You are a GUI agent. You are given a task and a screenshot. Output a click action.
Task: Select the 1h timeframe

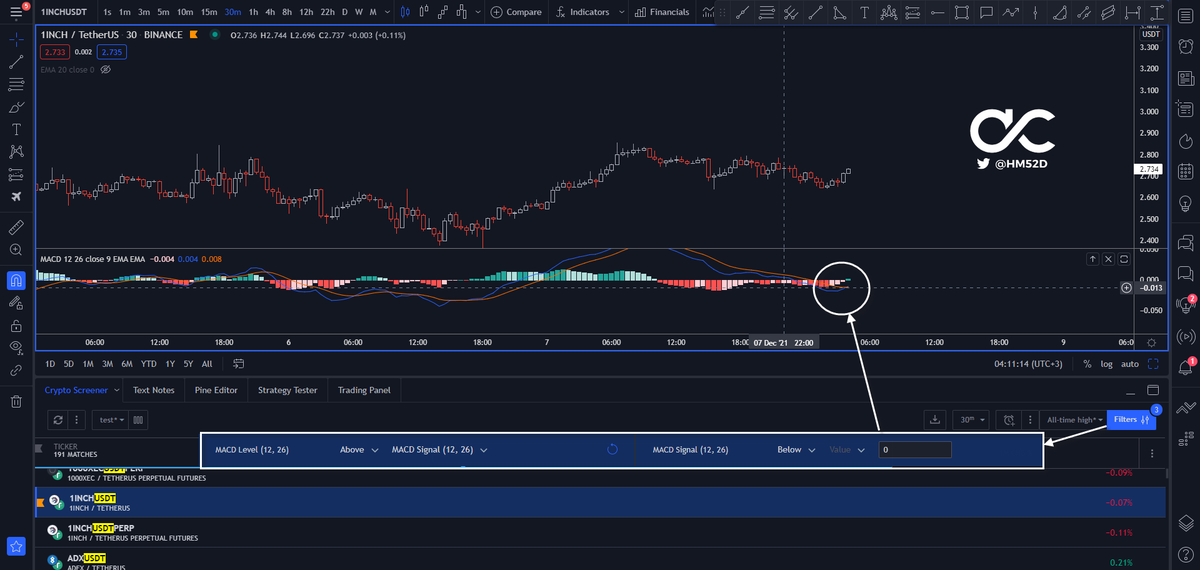[x=253, y=12]
